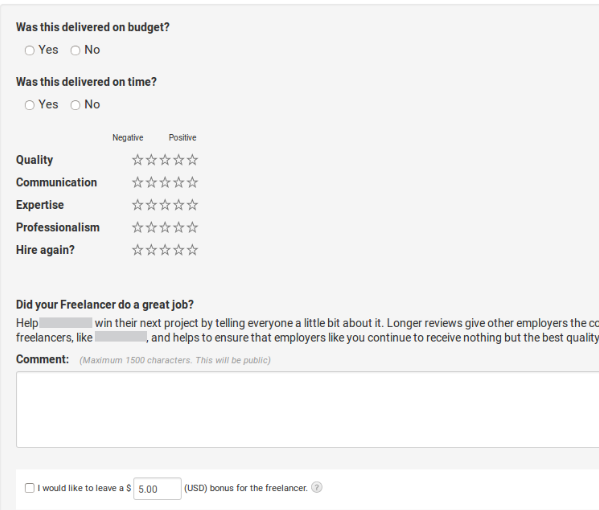The width and height of the screenshot is (599, 510).
Task: Give Quality a three-star rating
Action: click(x=165, y=160)
